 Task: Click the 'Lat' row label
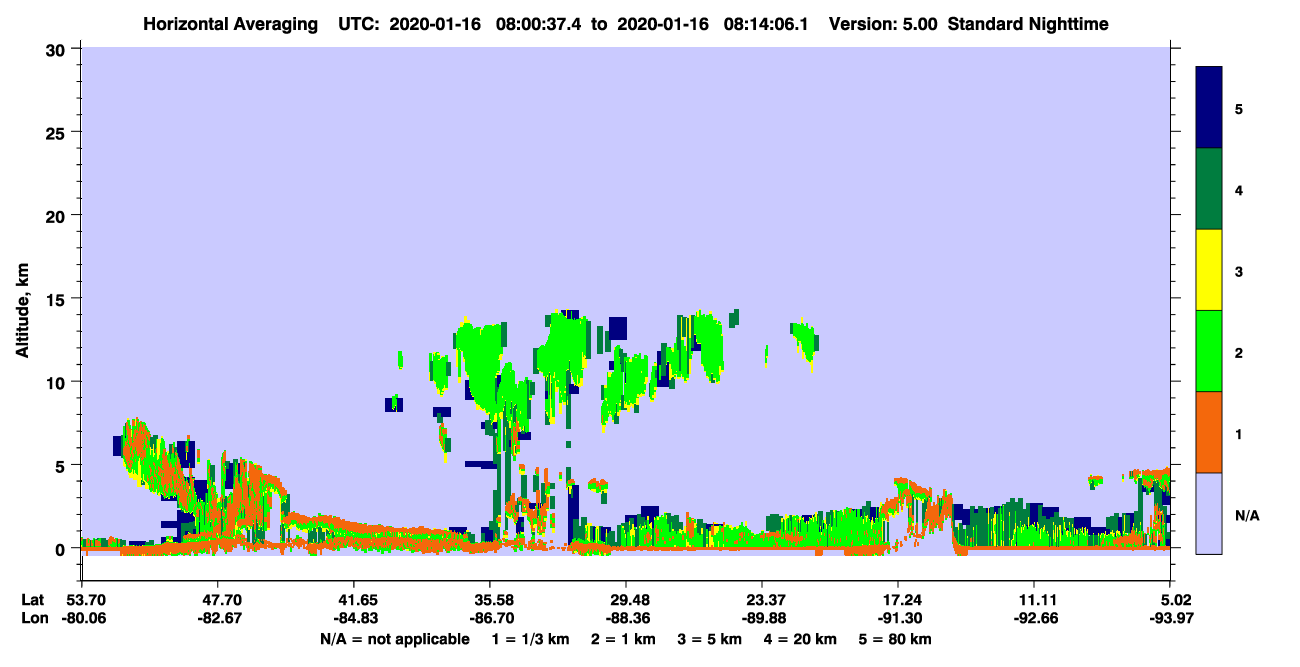[x=33, y=599]
